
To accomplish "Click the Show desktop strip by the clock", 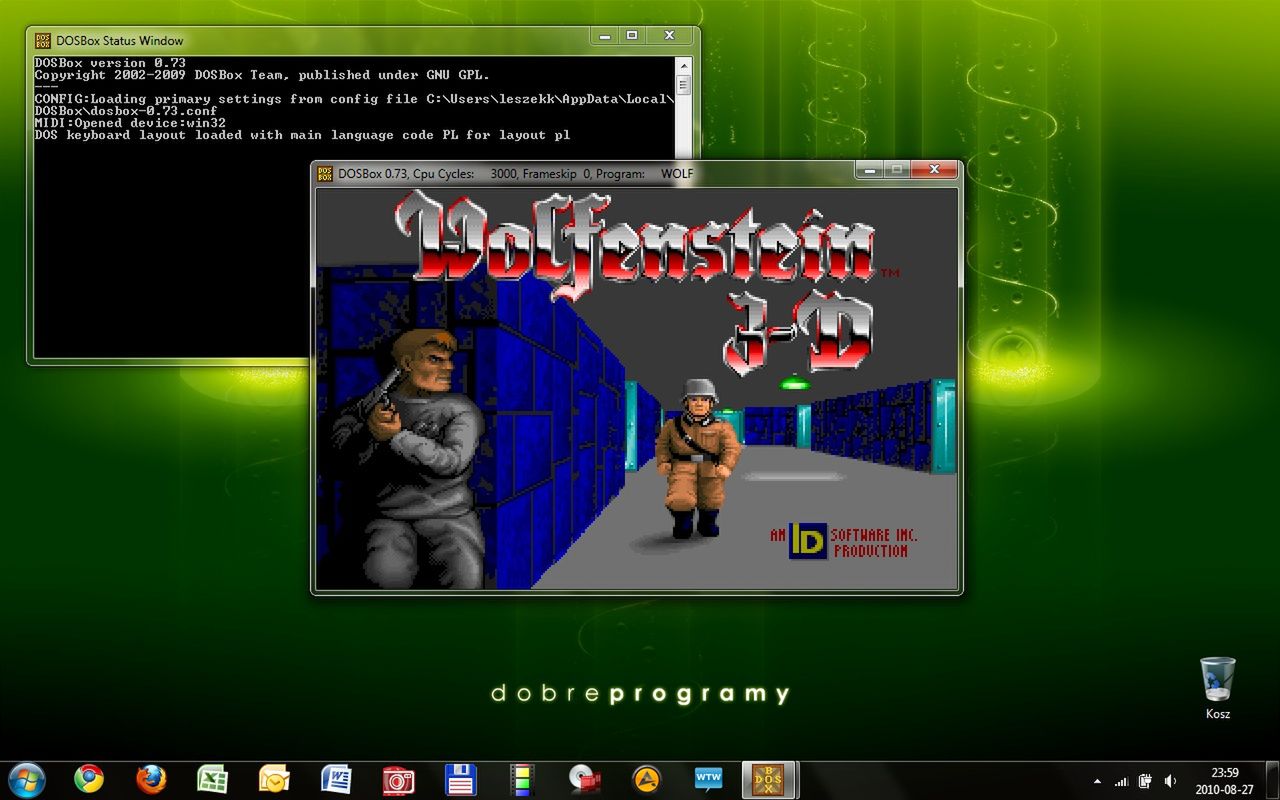I will click(x=1272, y=780).
